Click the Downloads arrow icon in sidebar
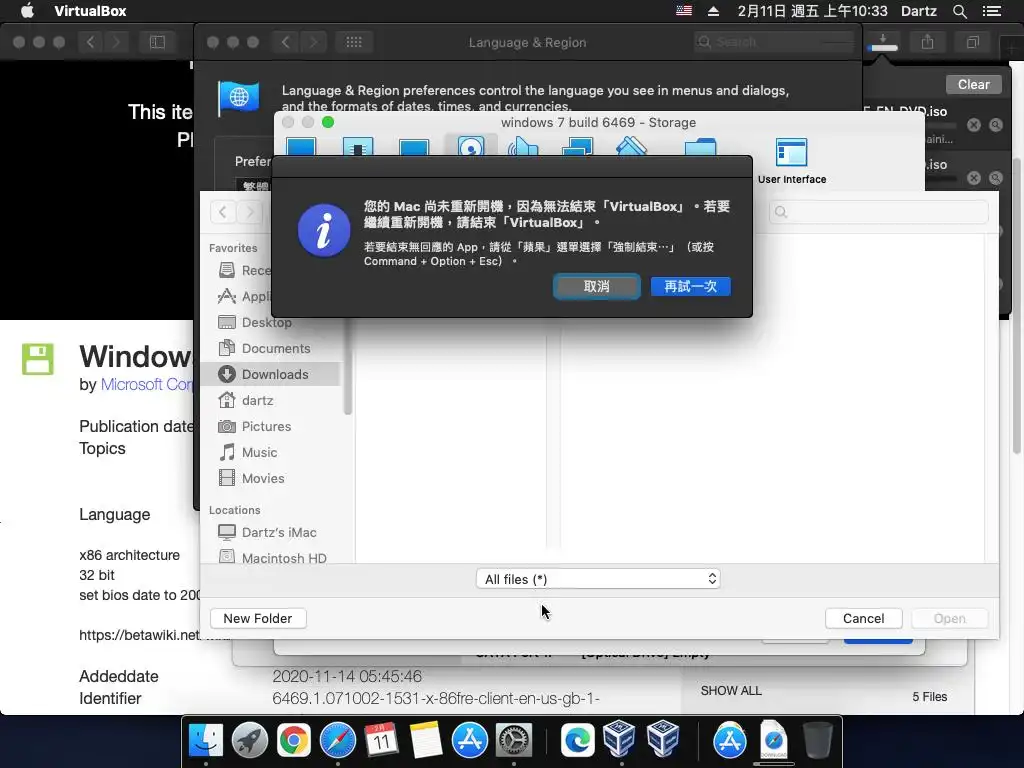Image resolution: width=1024 pixels, height=768 pixels. tap(227, 374)
